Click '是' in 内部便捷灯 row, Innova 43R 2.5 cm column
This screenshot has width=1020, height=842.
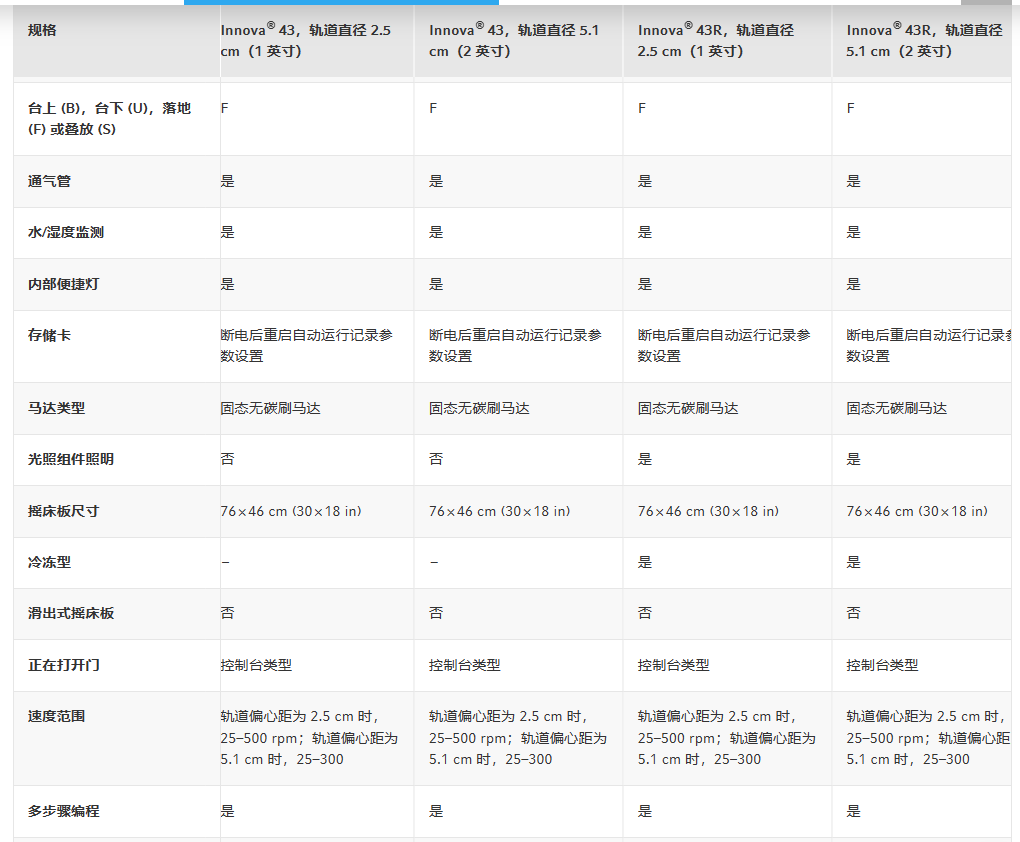pos(645,284)
